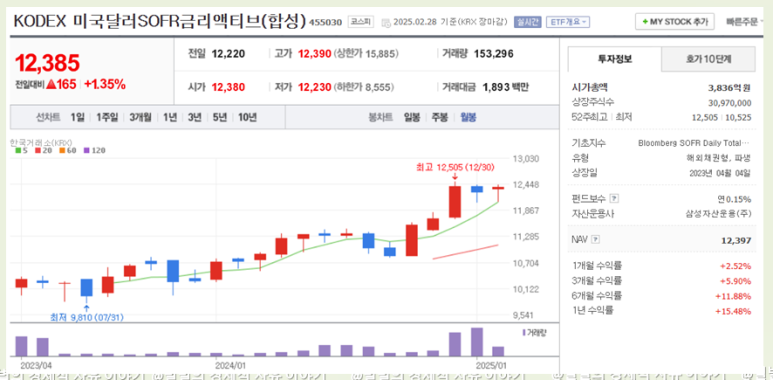Image resolution: width=773 pixels, height=380 pixels.
Task: Click the 13,030 price axis label
Action: (525, 159)
